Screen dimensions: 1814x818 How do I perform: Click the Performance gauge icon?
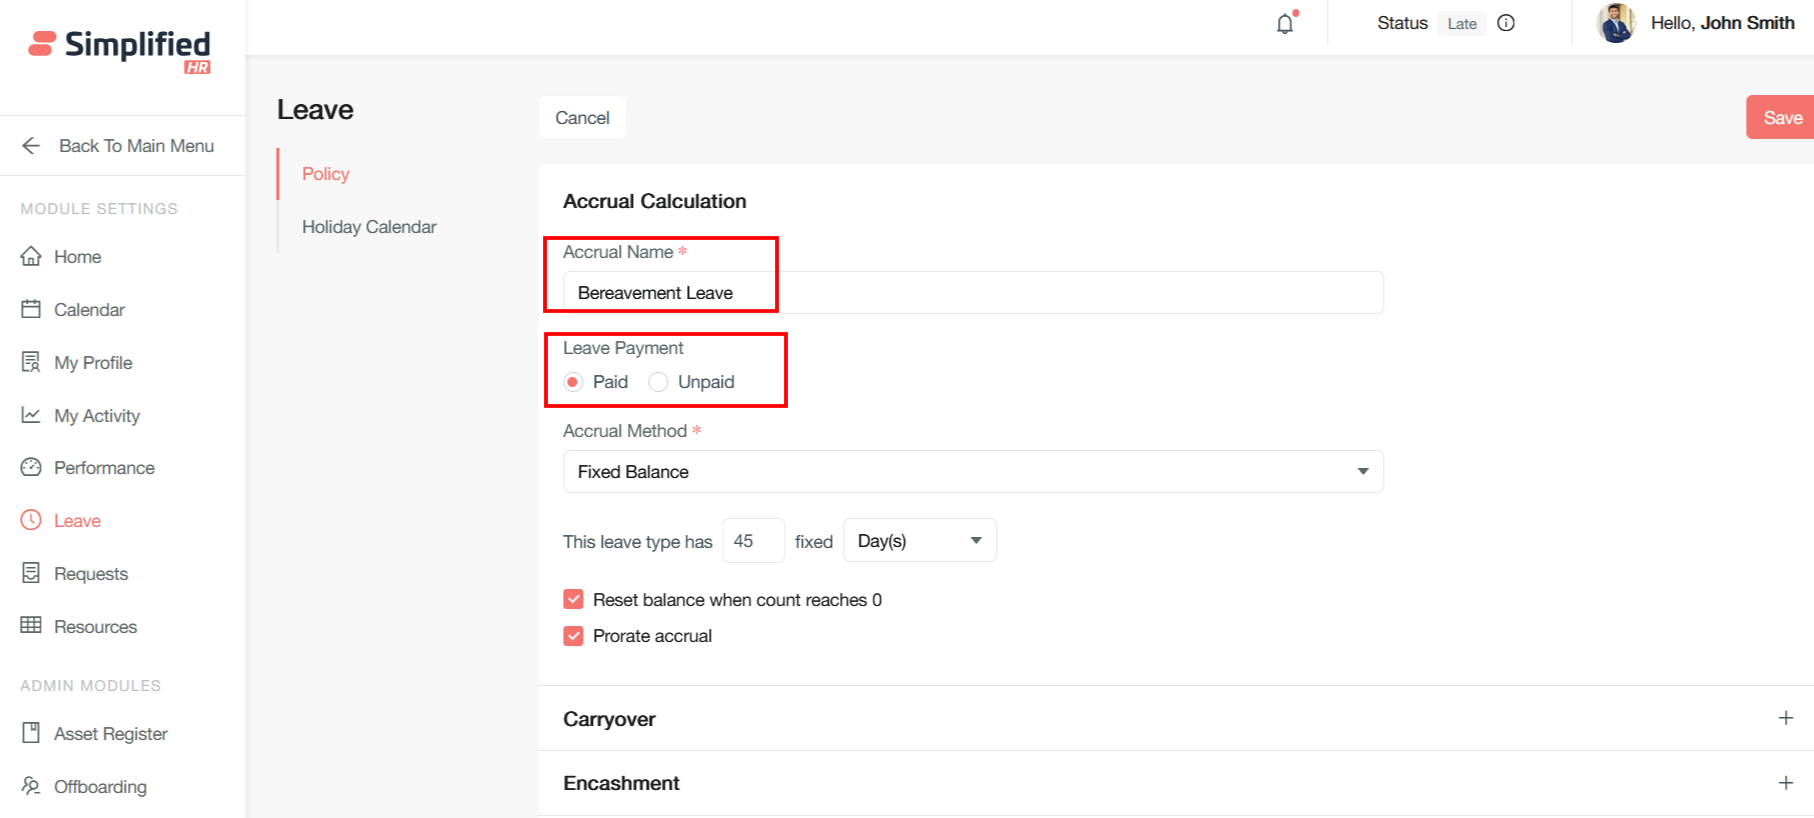point(31,467)
